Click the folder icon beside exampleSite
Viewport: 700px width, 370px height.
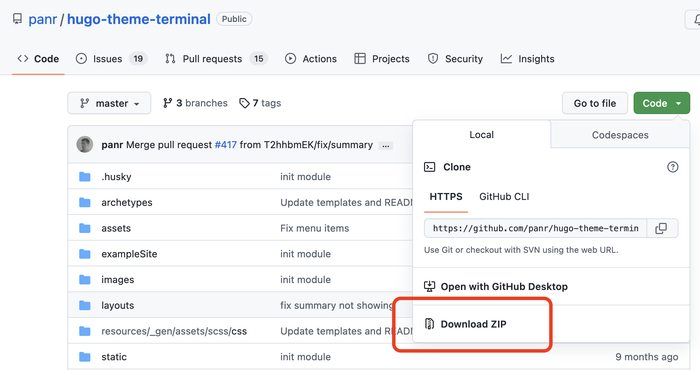(85, 254)
